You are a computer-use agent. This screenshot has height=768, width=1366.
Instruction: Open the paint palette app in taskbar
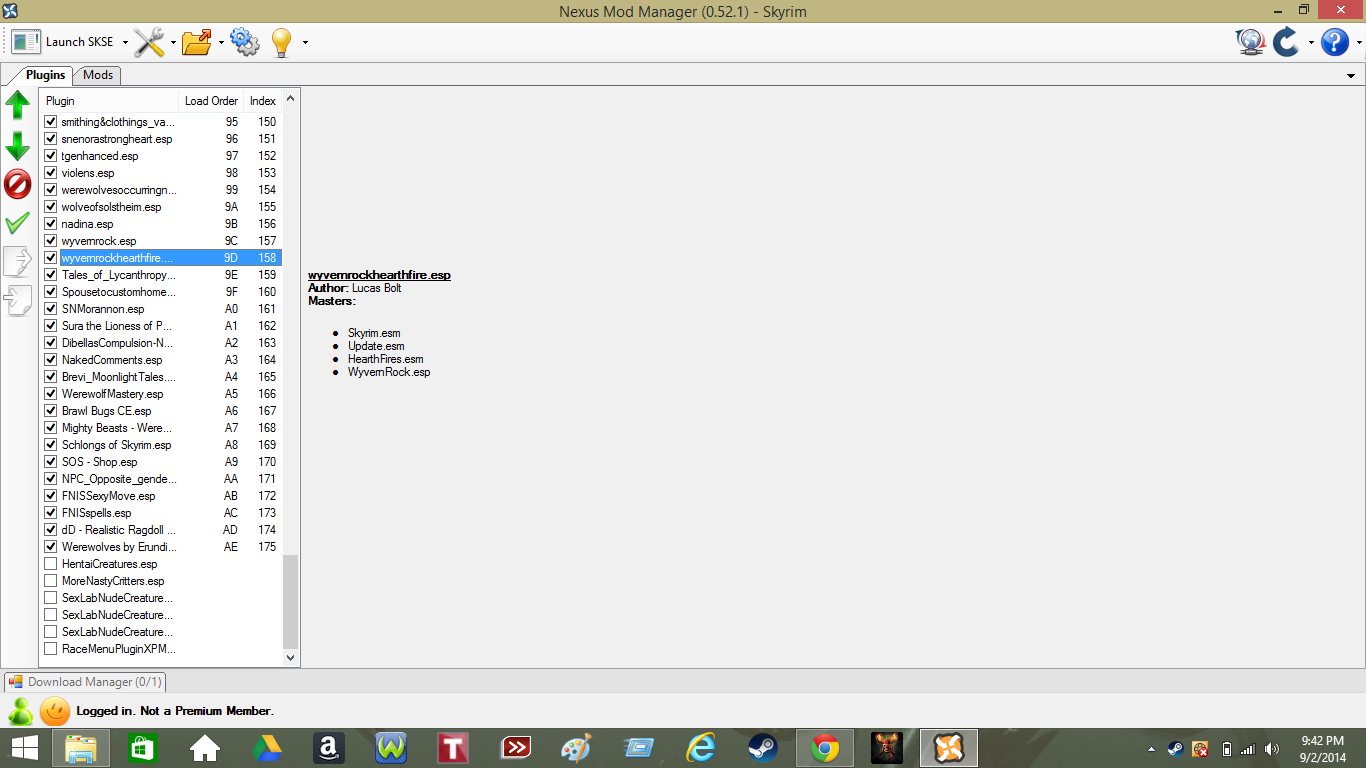point(577,748)
